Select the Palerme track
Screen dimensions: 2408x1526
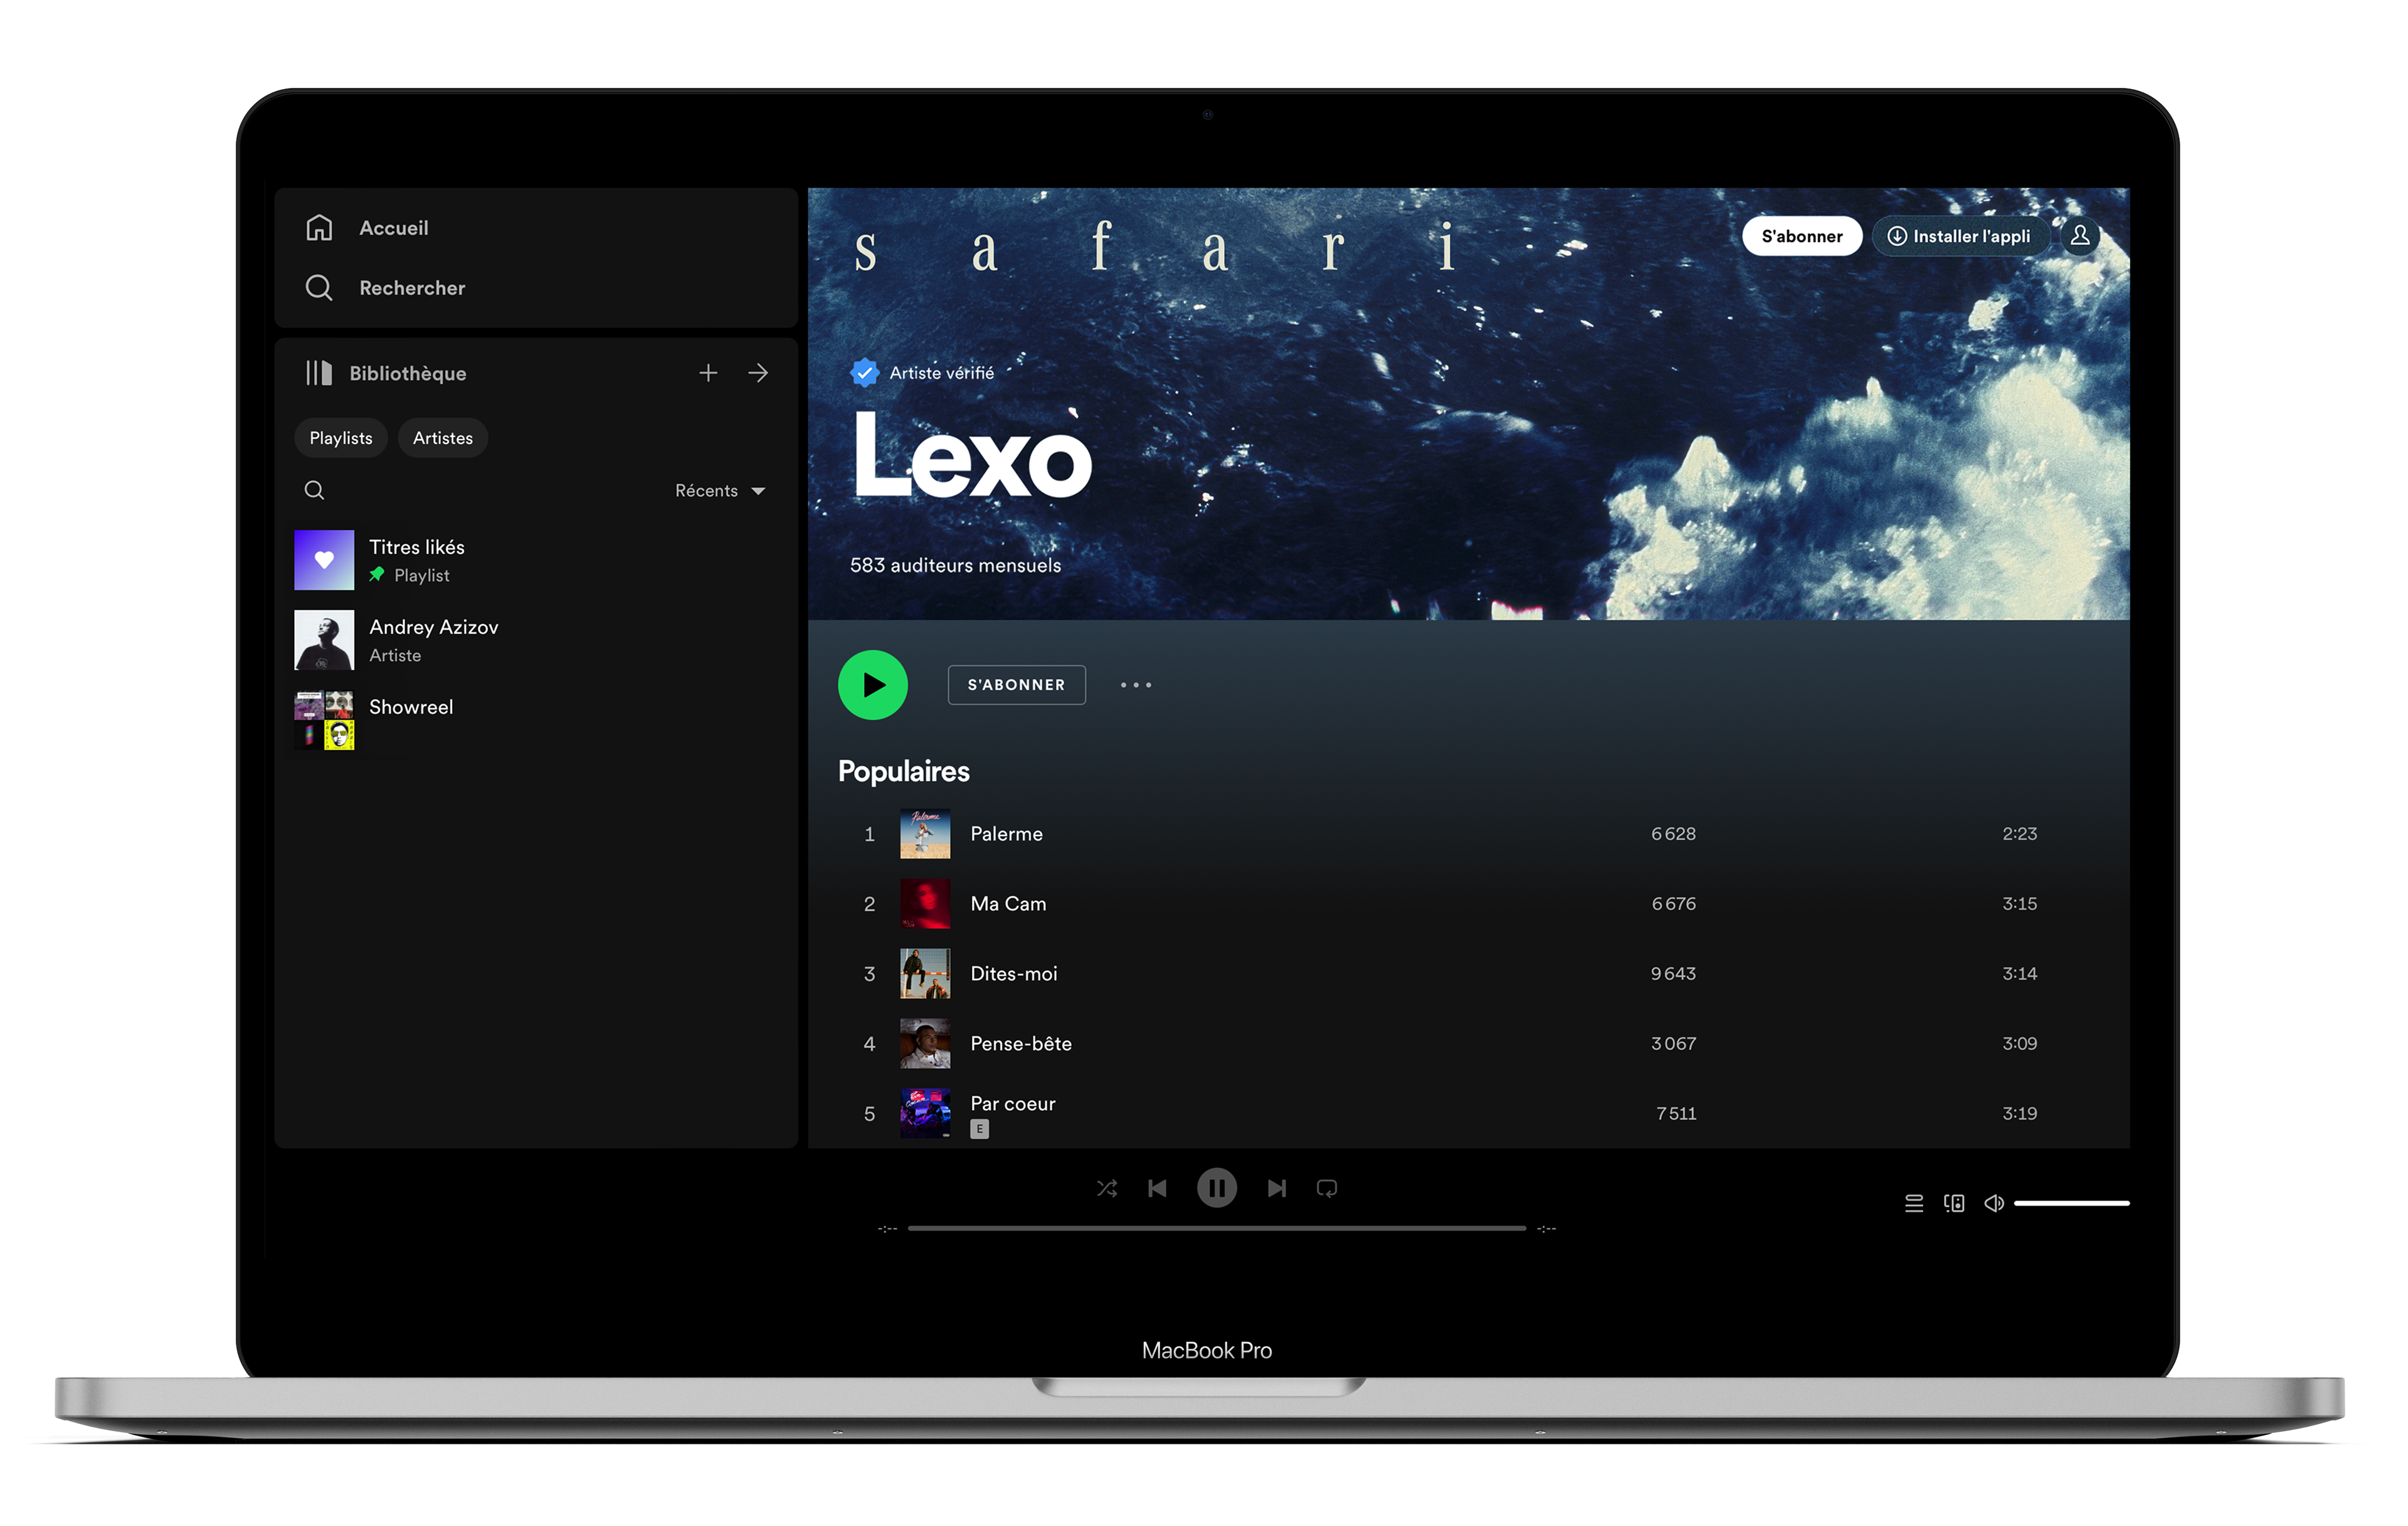[1468, 834]
